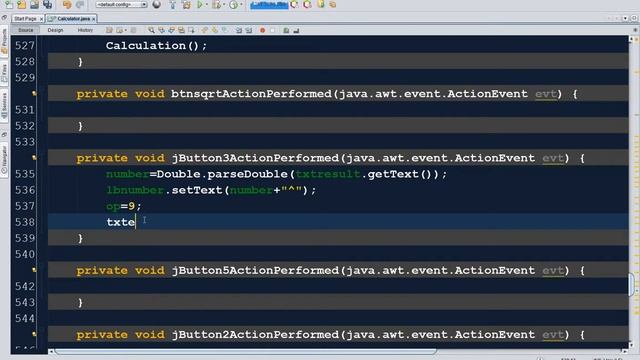Viewport: 640px width, 360px height.
Task: Open the Projects side panel tab
Action: [x=4, y=42]
